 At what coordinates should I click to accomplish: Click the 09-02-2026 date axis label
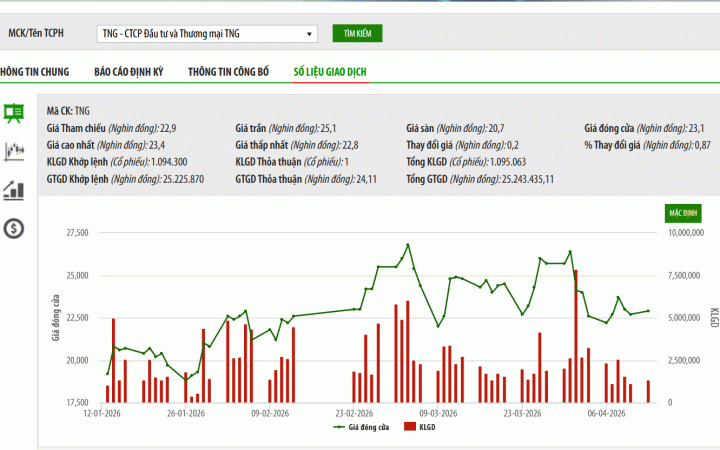tap(270, 413)
